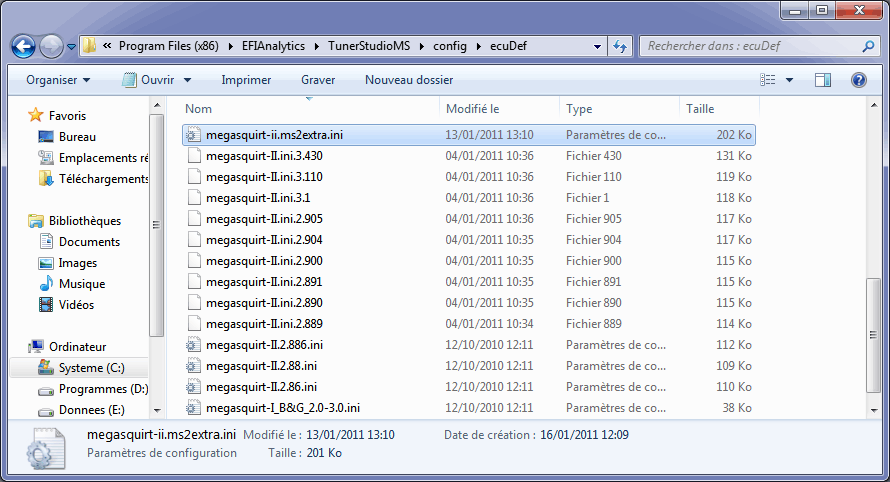The width and height of the screenshot is (890, 482).
Task: Create a new folder with Nouveau dossier
Action: pyautogui.click(x=409, y=80)
